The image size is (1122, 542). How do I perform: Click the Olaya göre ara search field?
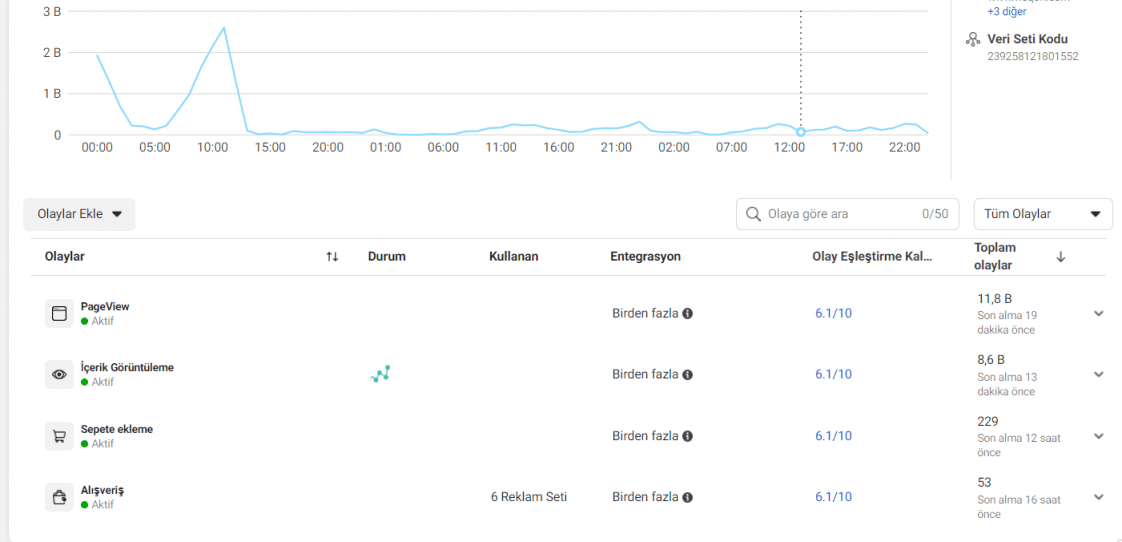847,214
